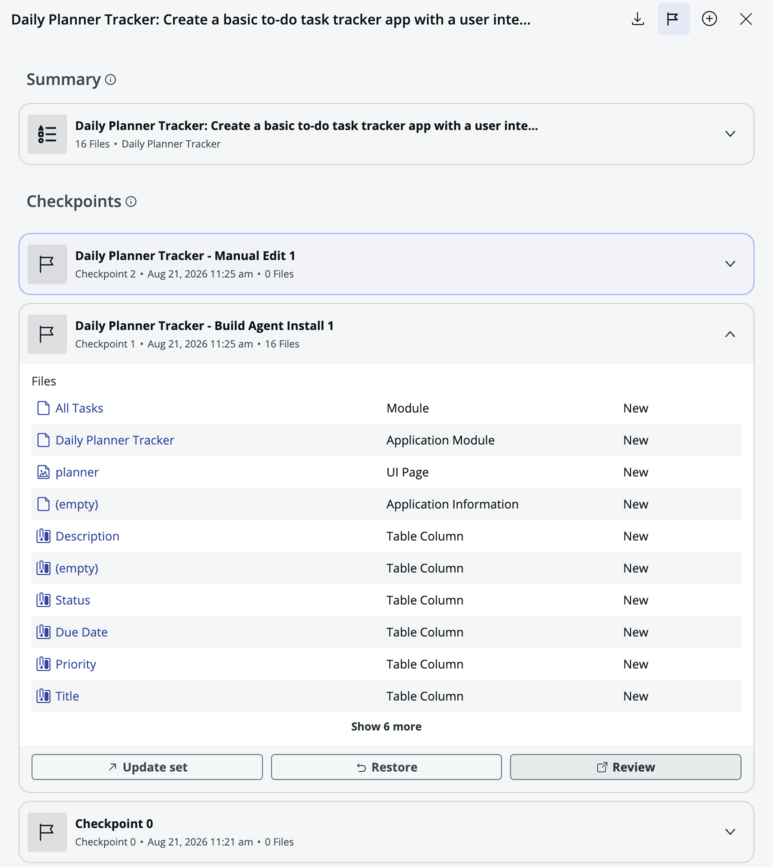Show 6 more files in list

(386, 727)
